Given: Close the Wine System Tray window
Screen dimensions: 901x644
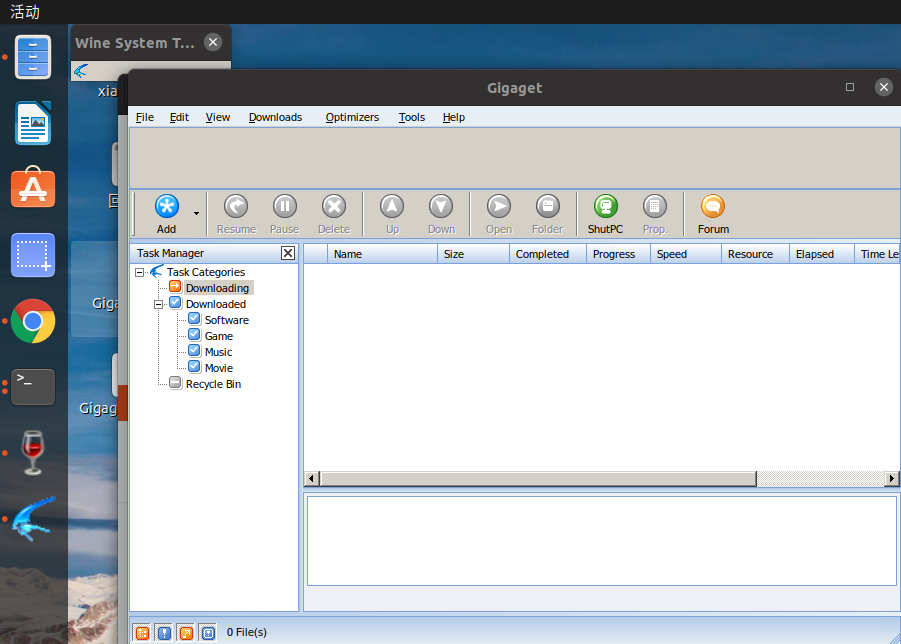Looking at the screenshot, I should [213, 42].
